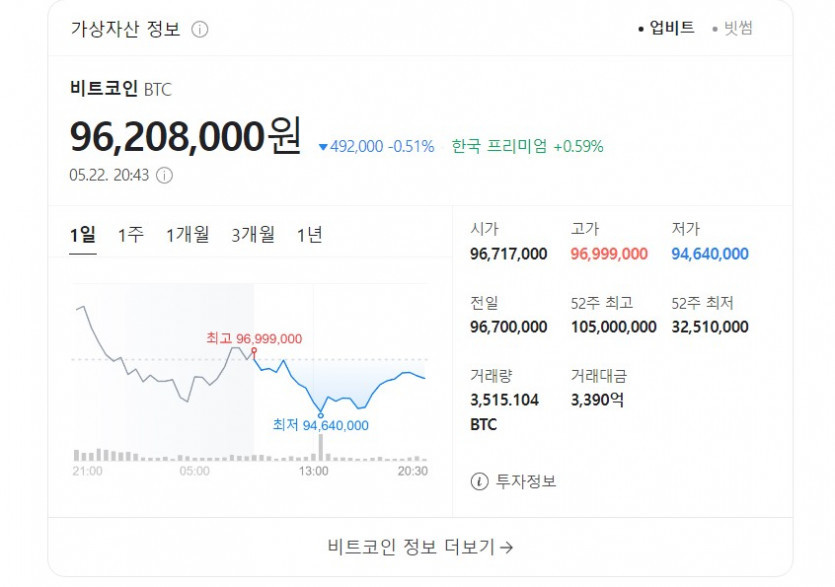Viewport: 835px width, 587px height.
Task: Click the 96,208,000원 current price
Action: pyautogui.click(x=185, y=136)
